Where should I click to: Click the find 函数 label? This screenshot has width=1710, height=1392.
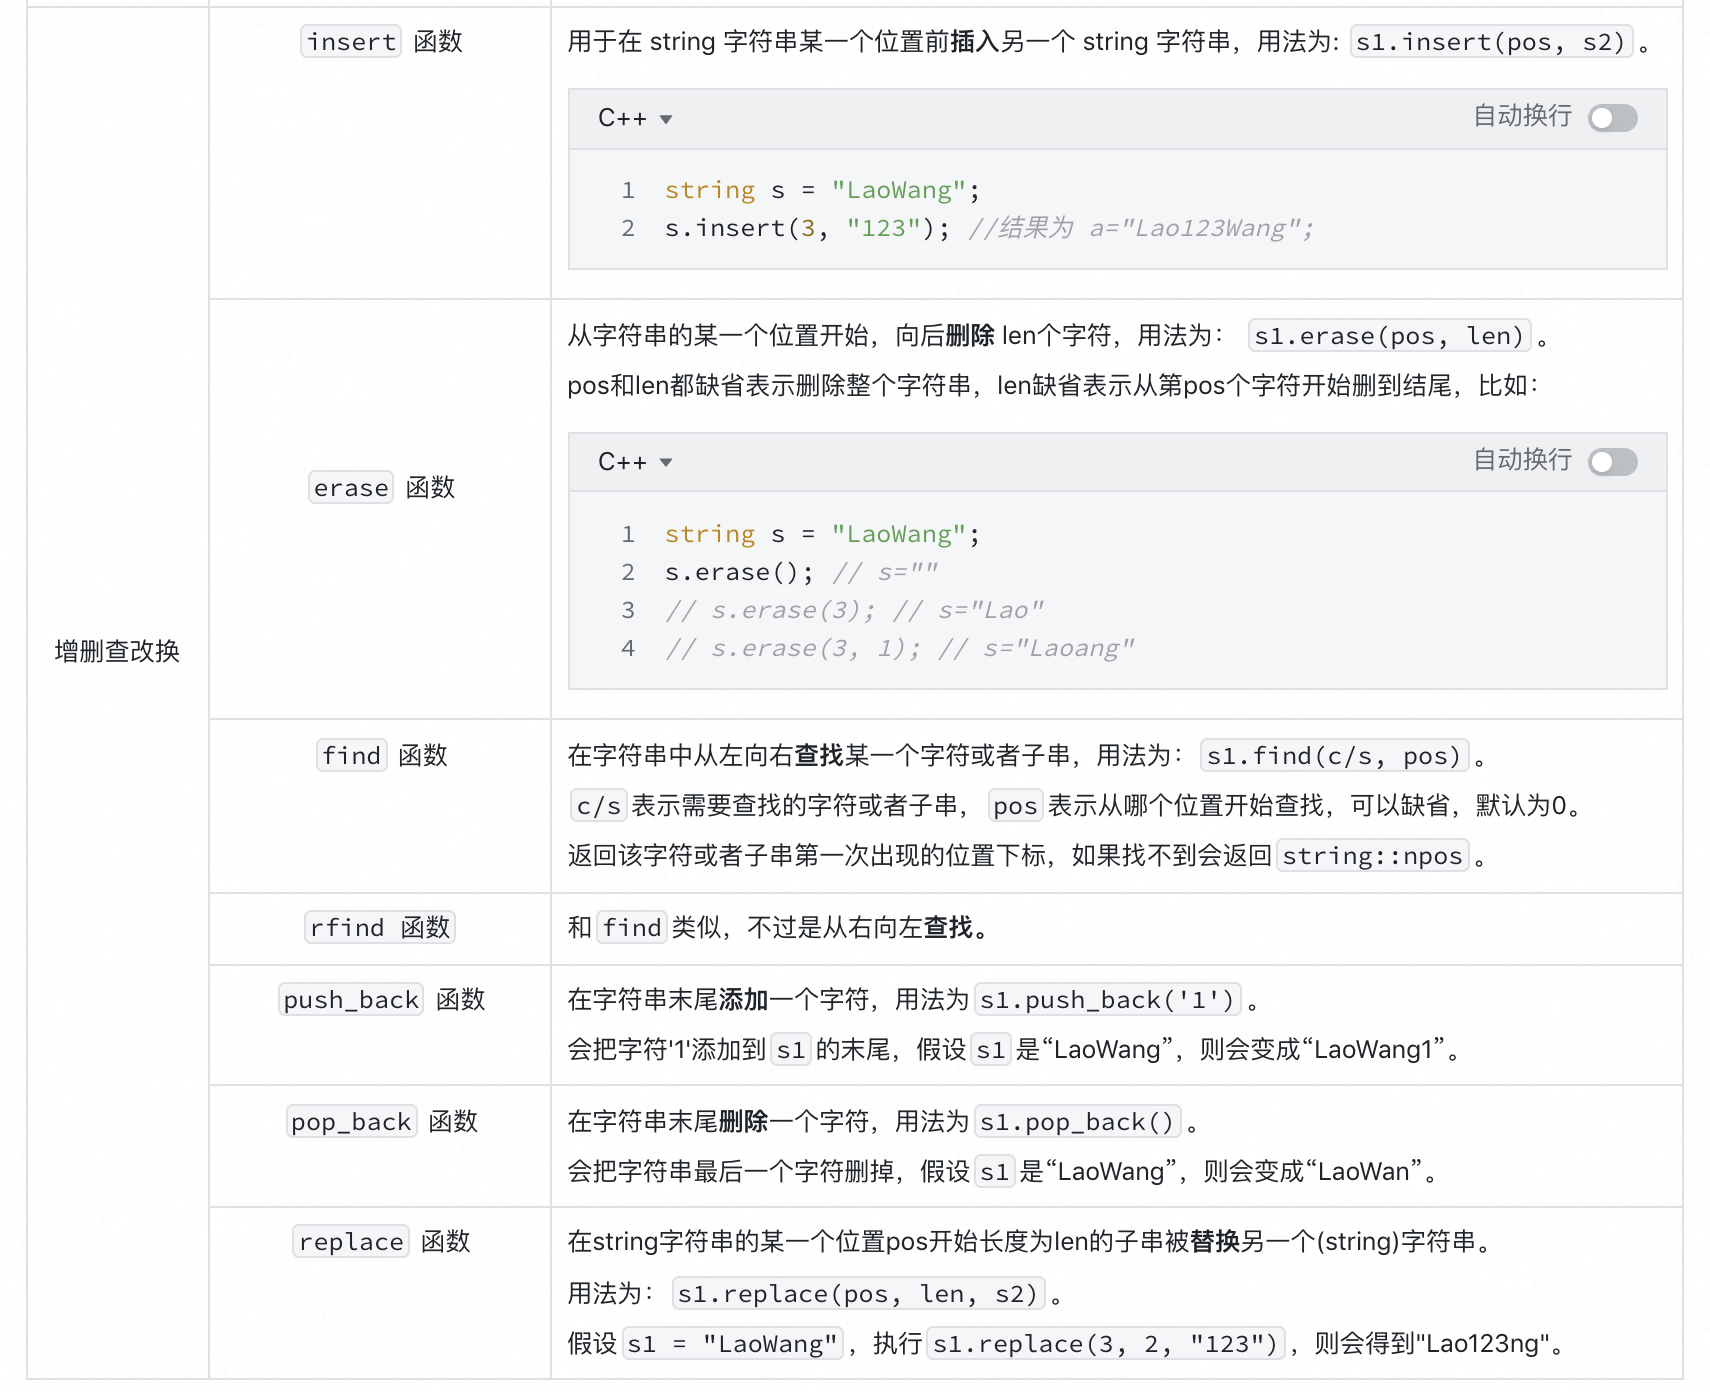point(381,755)
